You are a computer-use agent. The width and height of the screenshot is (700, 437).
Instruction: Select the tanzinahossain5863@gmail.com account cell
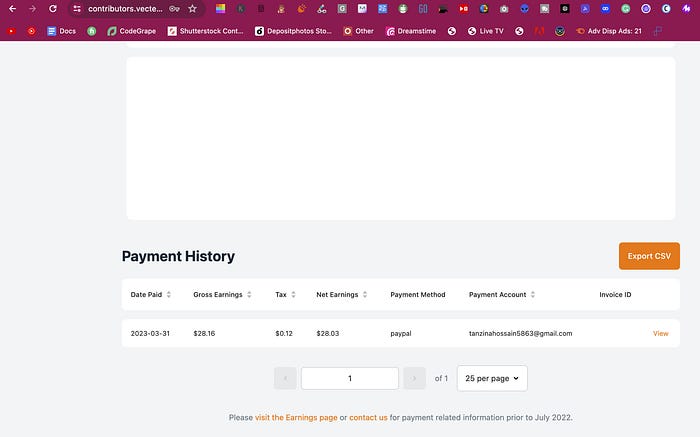pyautogui.click(x=521, y=333)
